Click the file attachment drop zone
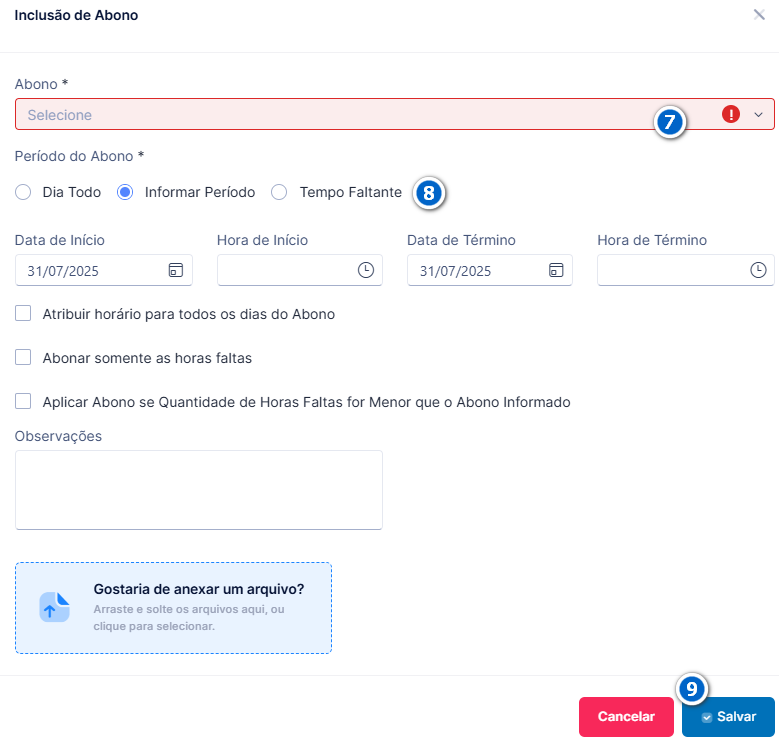 (173, 608)
